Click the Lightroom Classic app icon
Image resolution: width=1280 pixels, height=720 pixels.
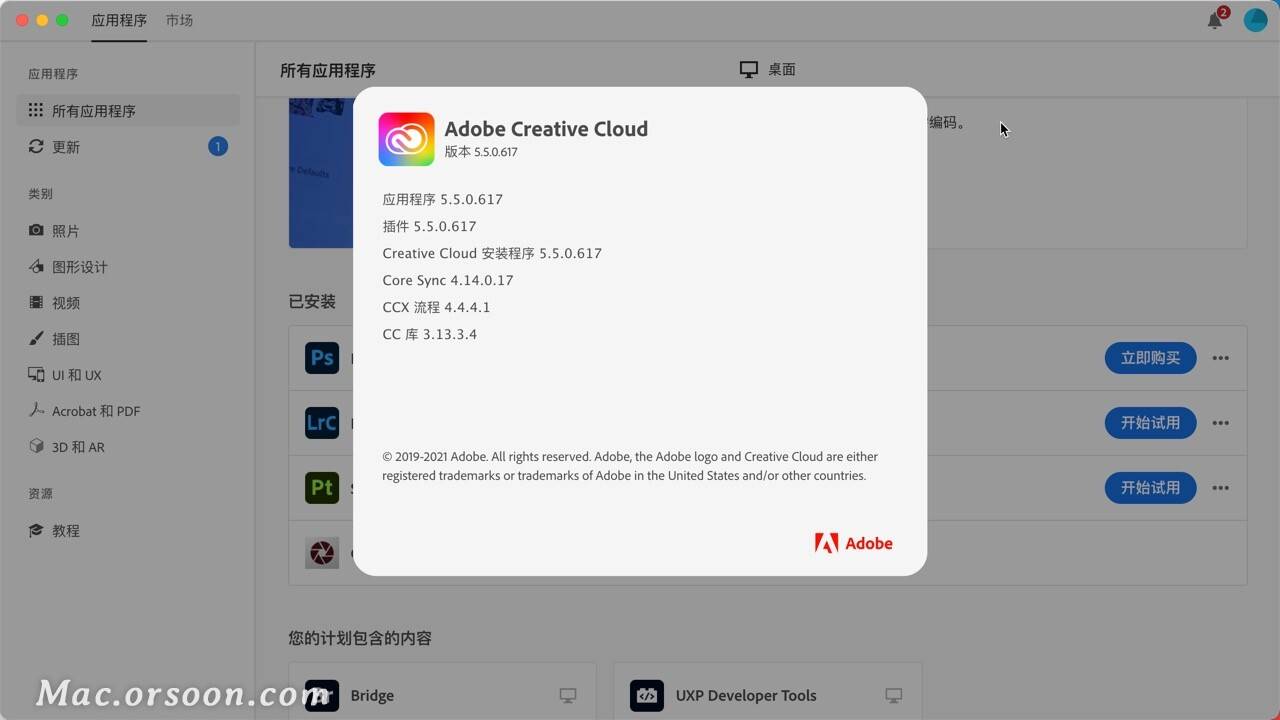[322, 422]
